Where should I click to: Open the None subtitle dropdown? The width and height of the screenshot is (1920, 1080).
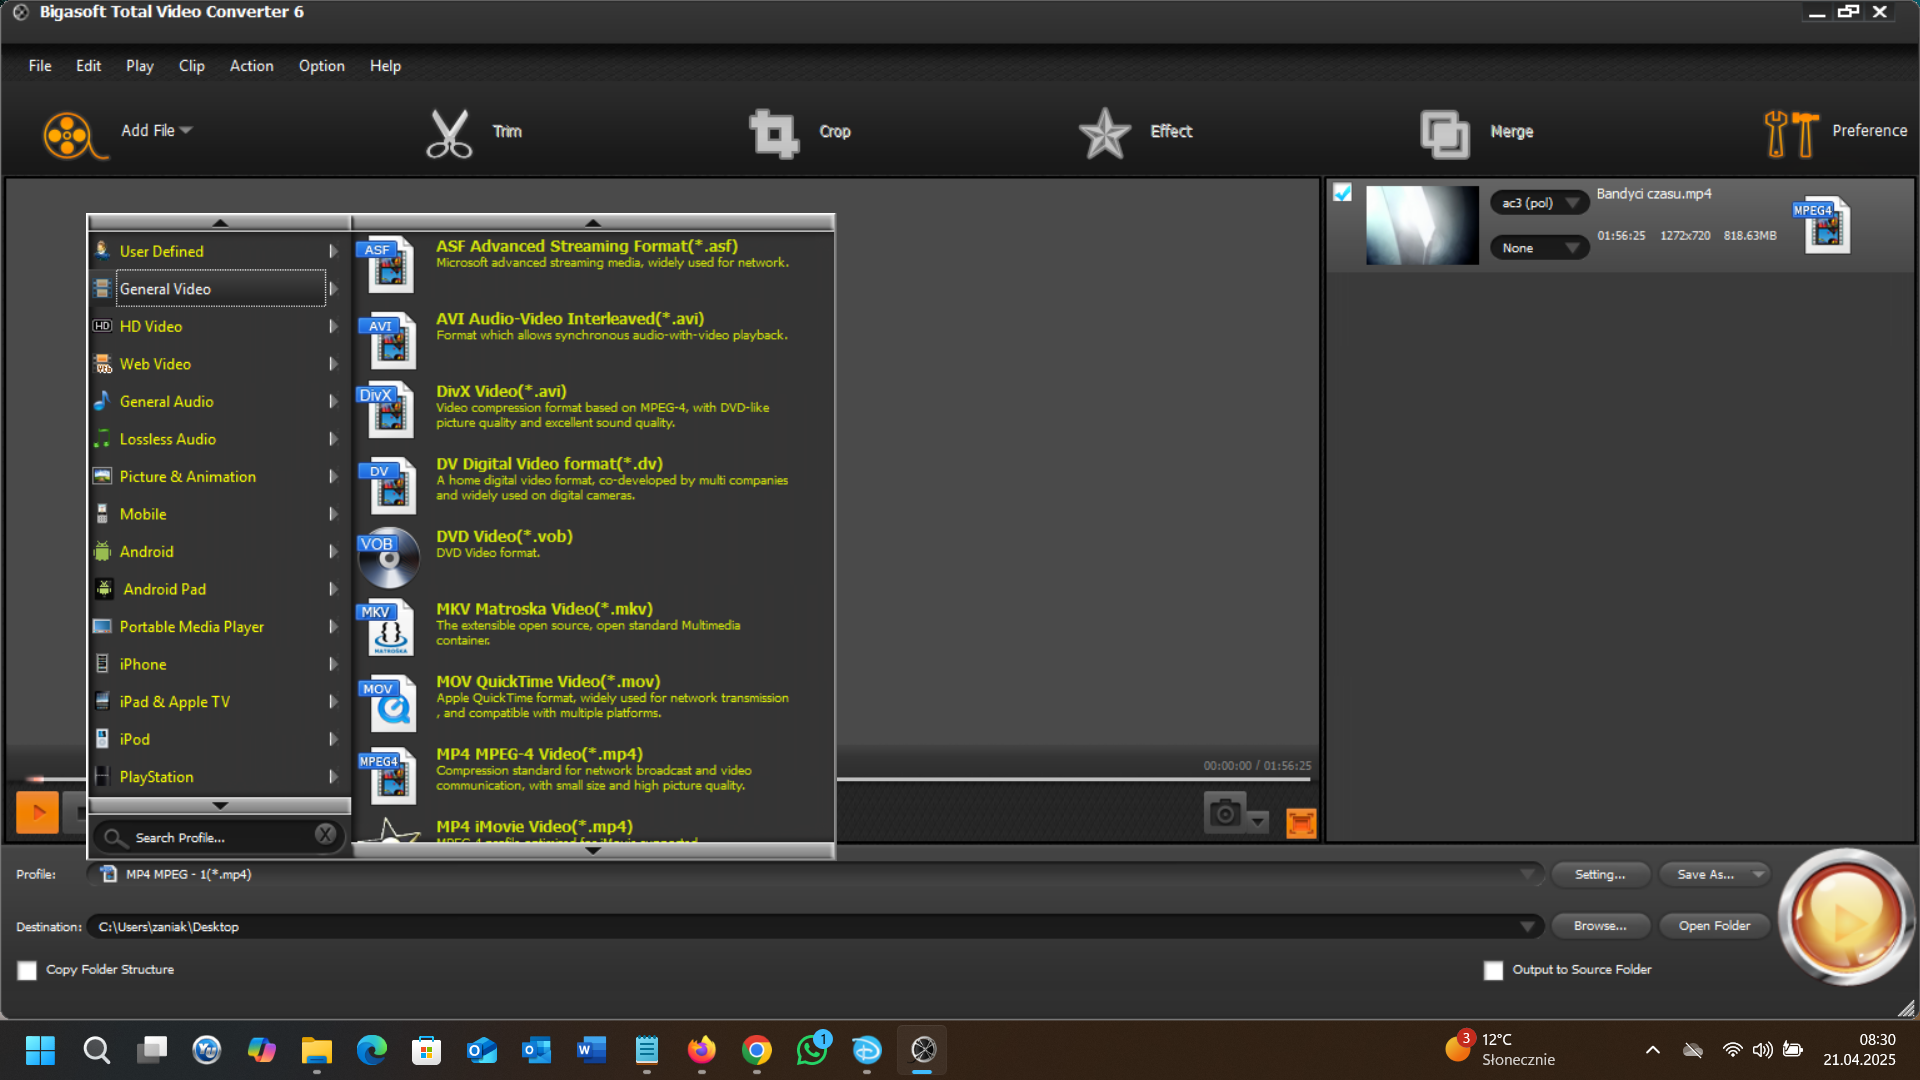coord(1539,248)
